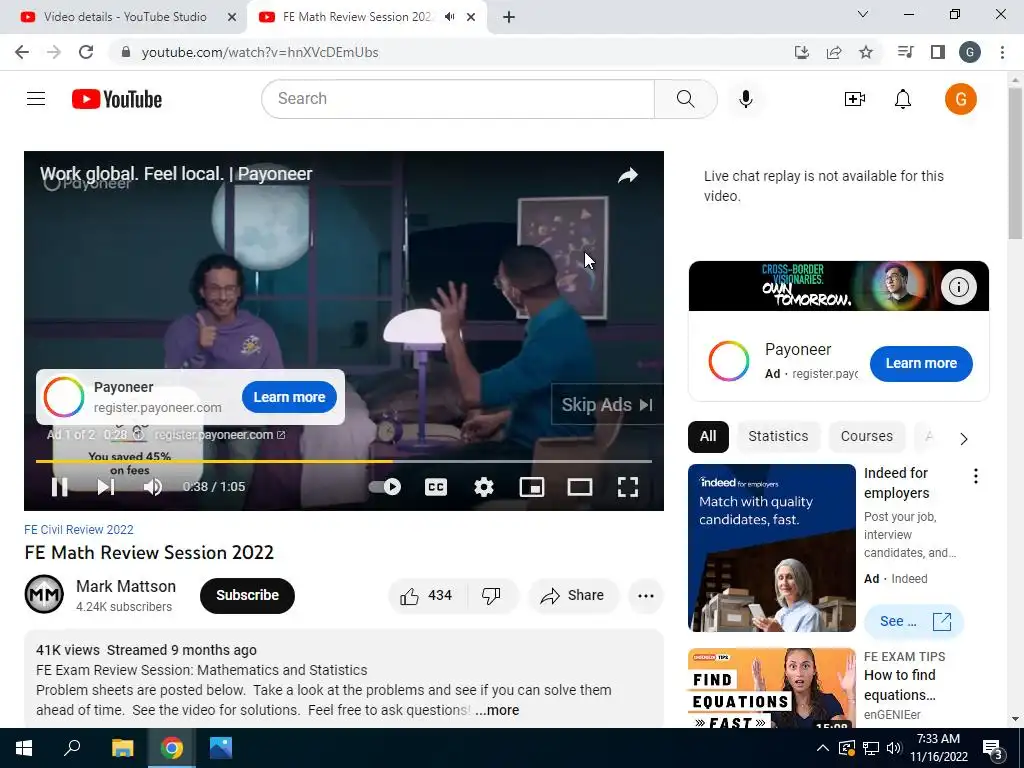Click share this page icon in address bar
This screenshot has width=1024, height=768.
[834, 52]
